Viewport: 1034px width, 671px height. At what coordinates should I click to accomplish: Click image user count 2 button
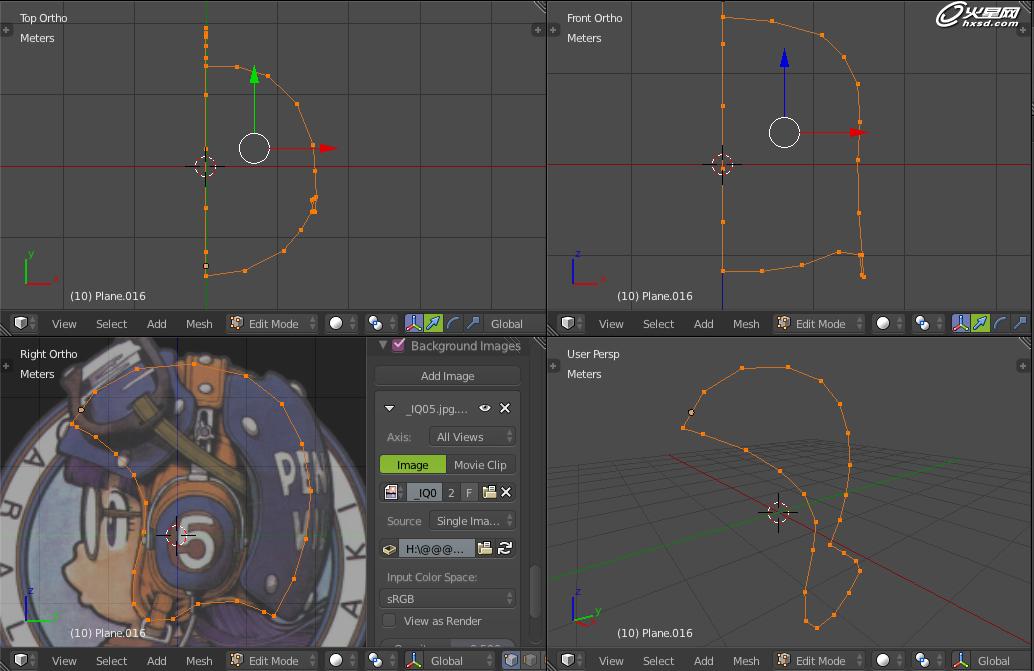pos(451,492)
